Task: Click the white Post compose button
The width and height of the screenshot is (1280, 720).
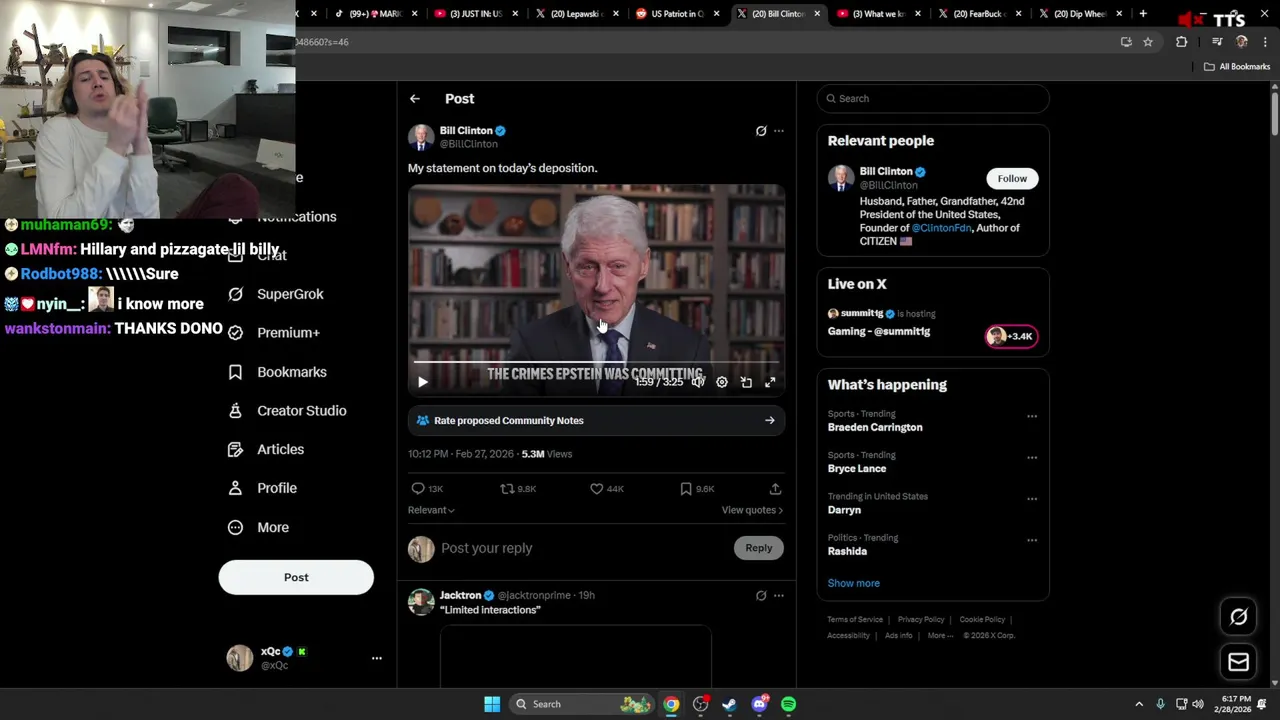Action: pos(296,577)
